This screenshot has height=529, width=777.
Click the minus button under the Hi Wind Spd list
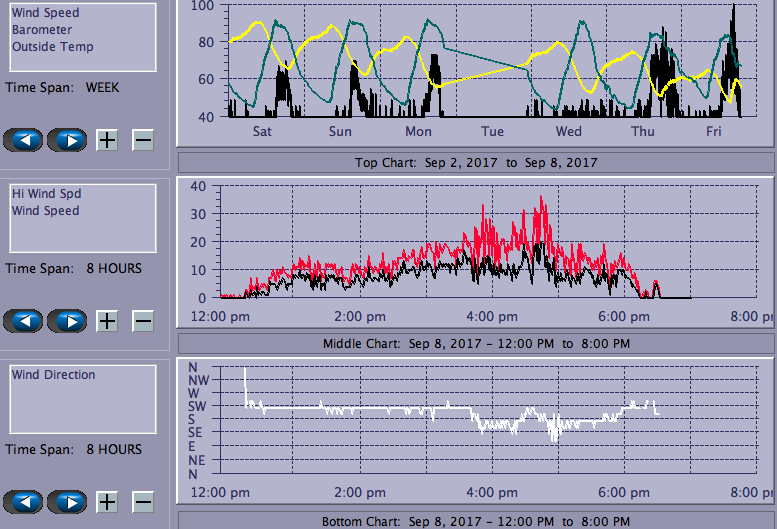pos(143,321)
